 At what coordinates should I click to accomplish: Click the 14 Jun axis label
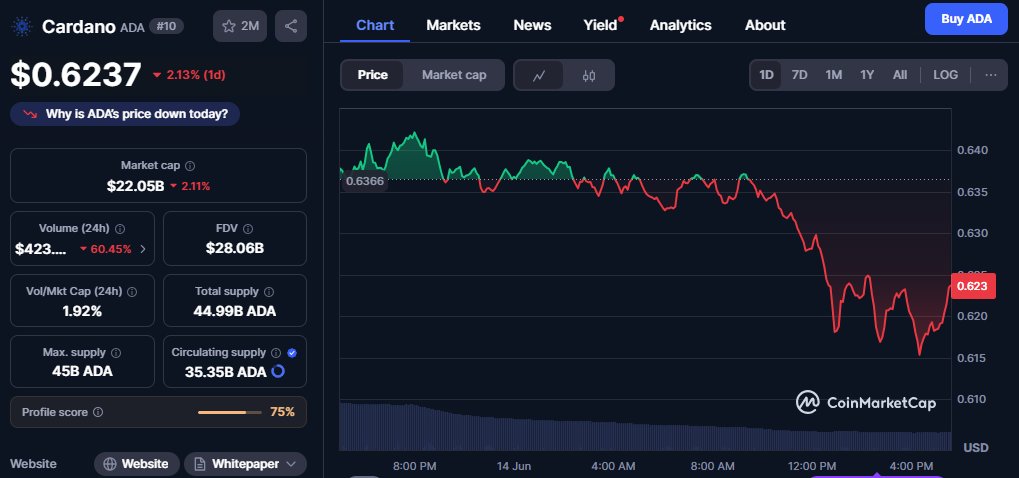click(x=513, y=466)
